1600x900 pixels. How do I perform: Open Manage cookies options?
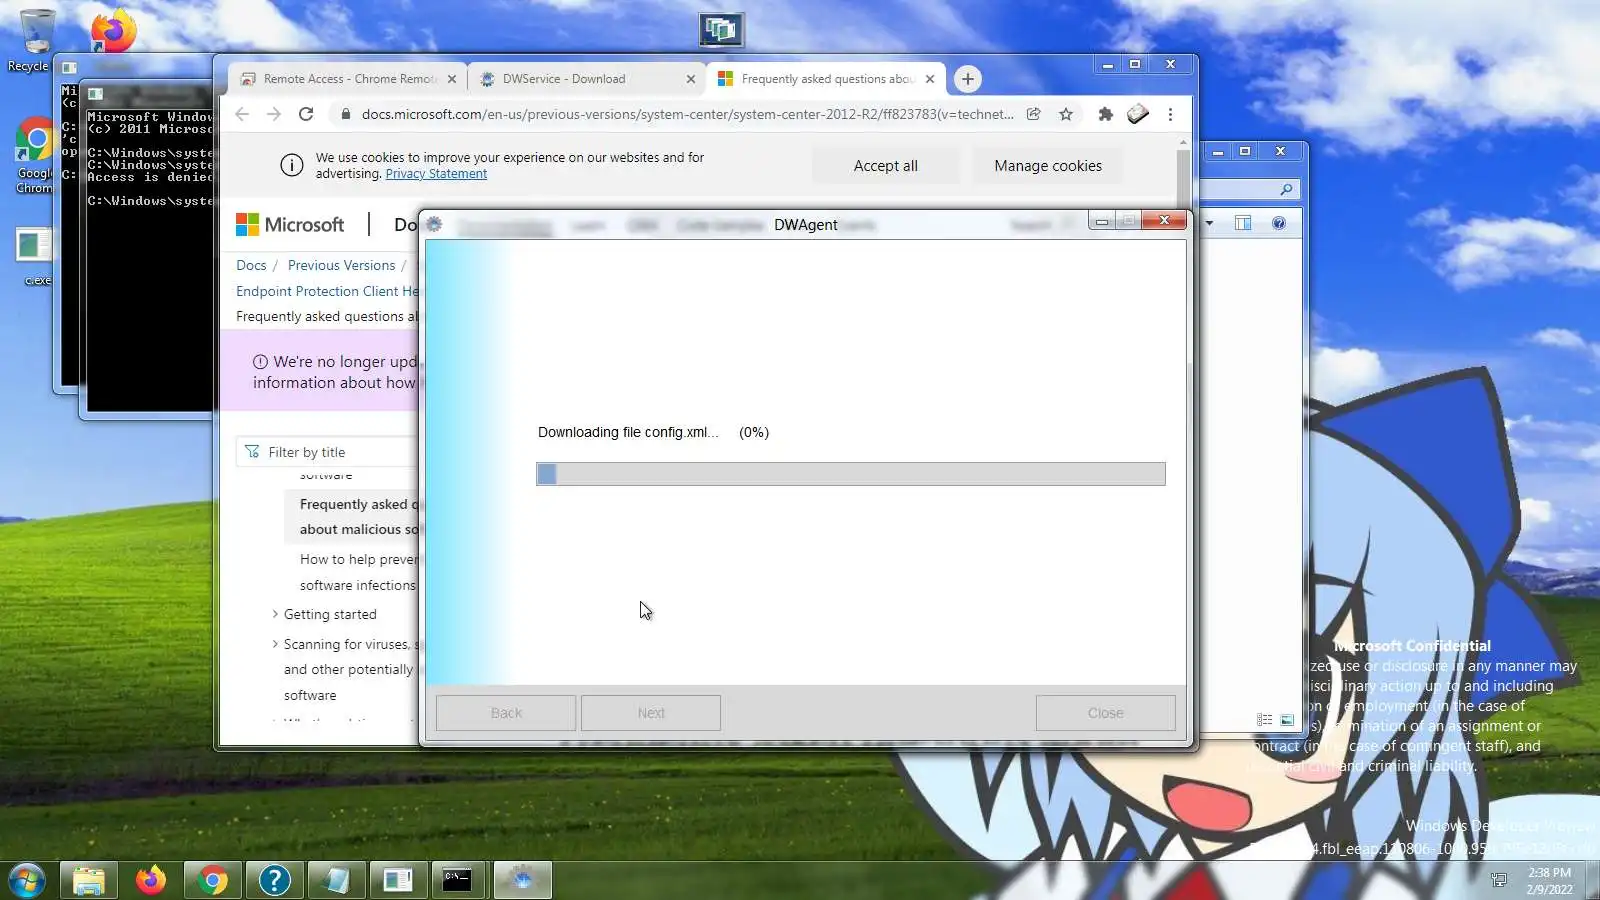(x=1048, y=166)
